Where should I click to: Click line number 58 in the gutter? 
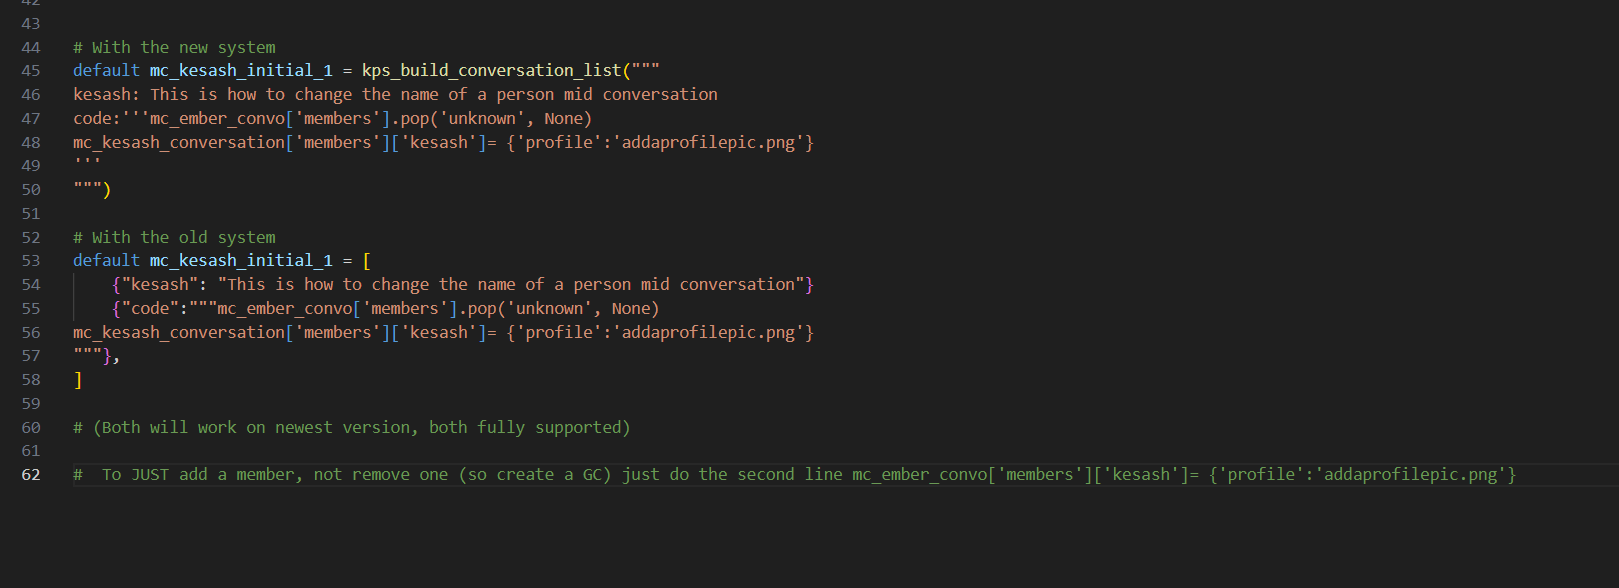pyautogui.click(x=31, y=380)
